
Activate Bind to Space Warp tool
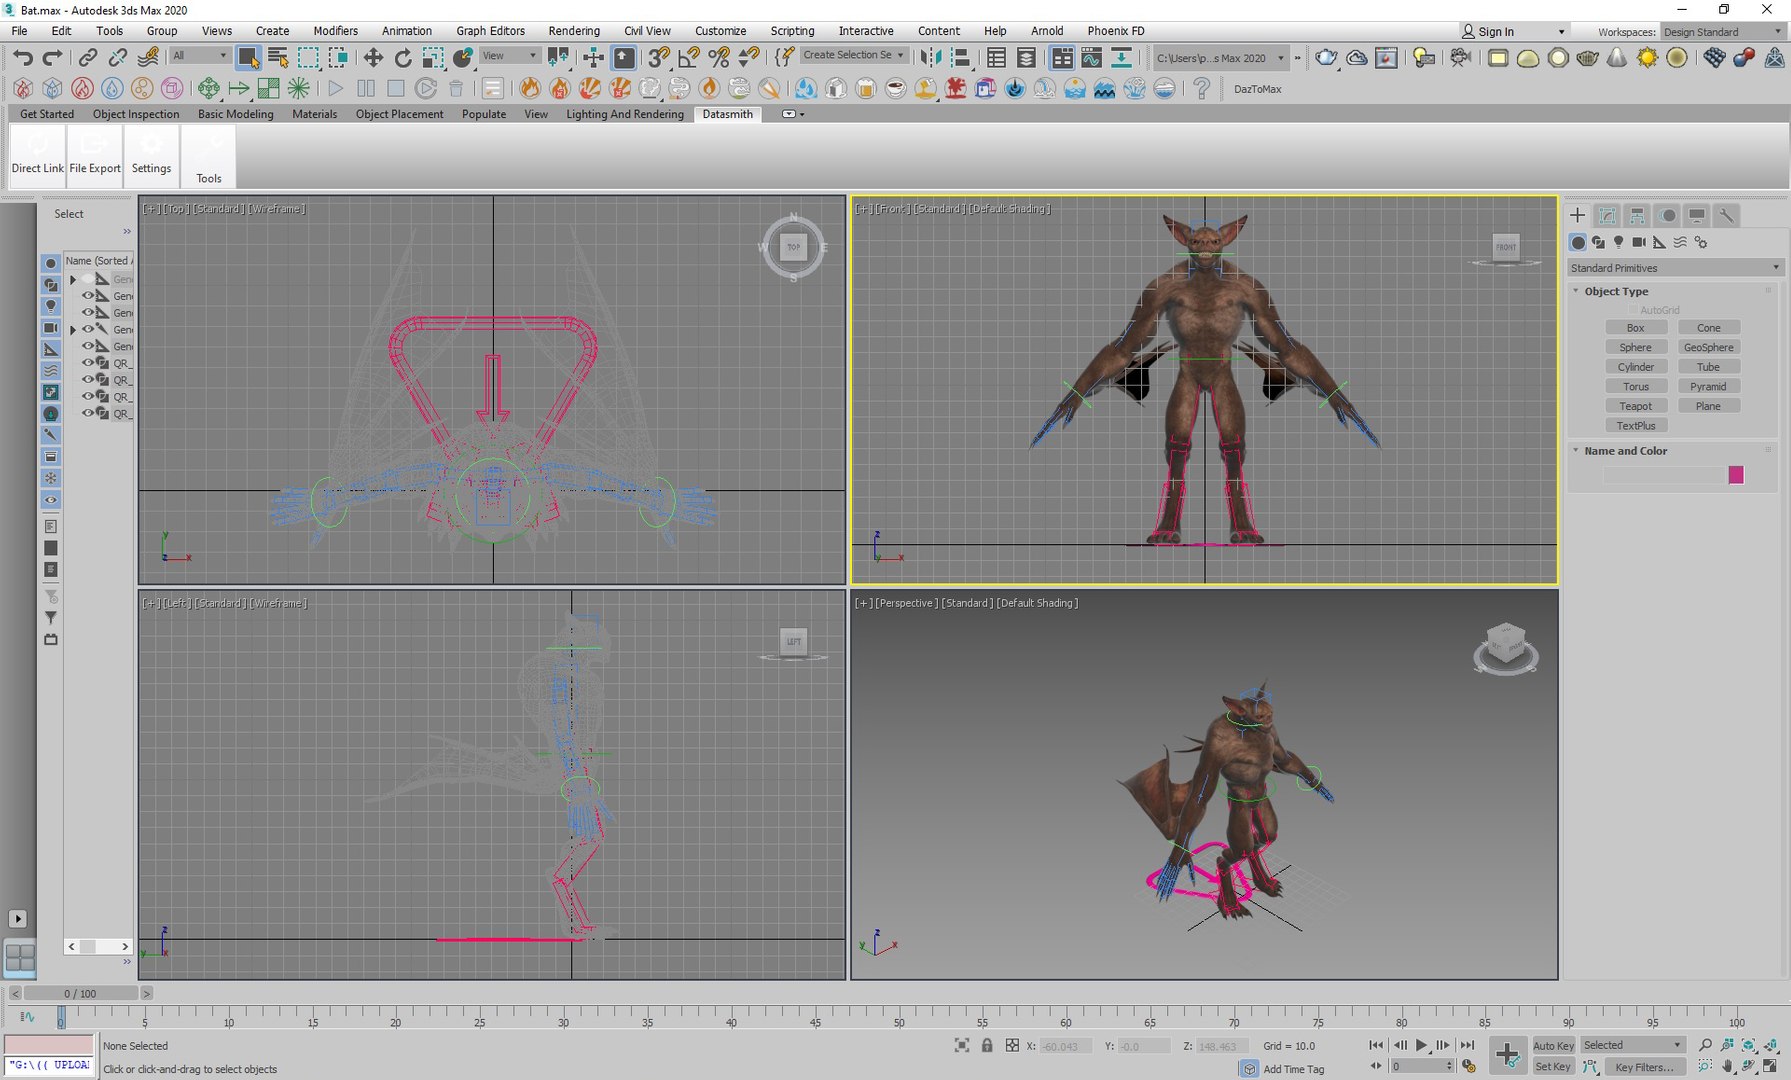coord(148,57)
